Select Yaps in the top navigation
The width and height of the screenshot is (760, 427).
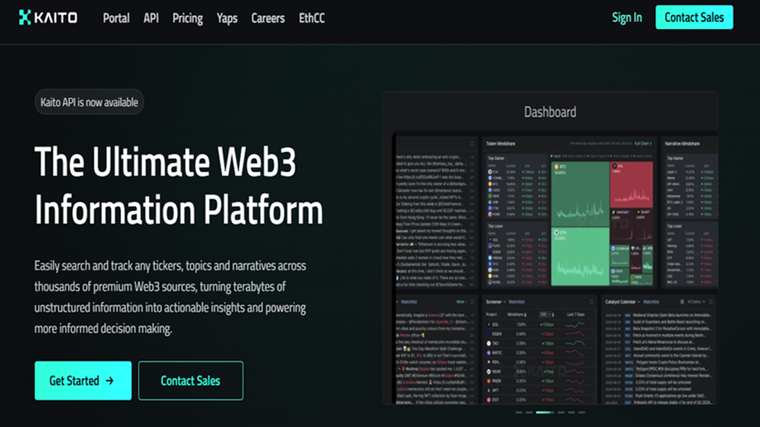[227, 18]
